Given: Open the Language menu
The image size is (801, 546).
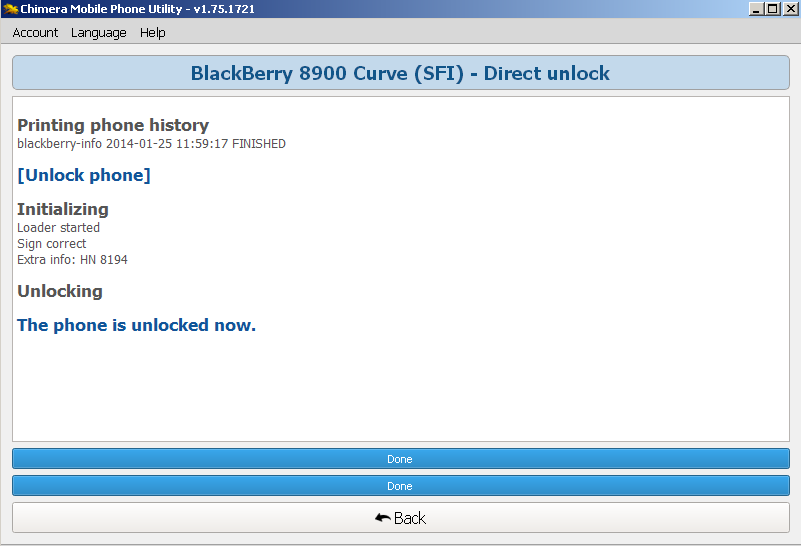Looking at the screenshot, I should [99, 33].
